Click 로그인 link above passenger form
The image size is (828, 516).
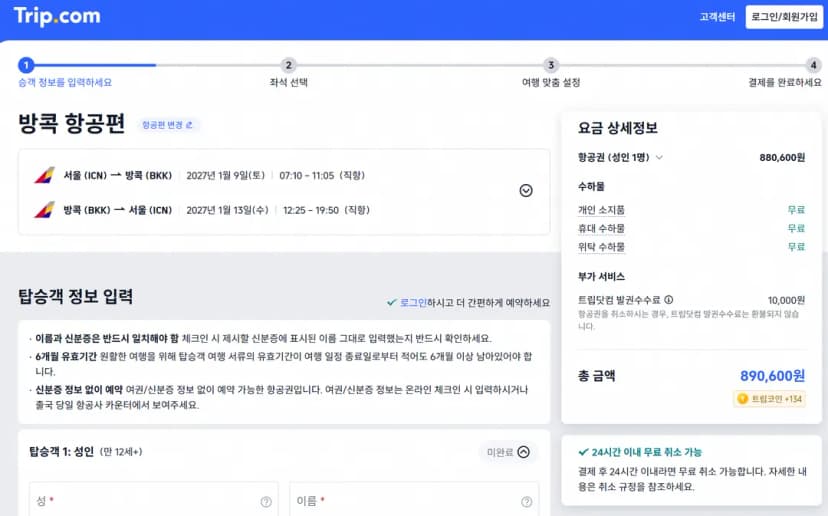(413, 303)
